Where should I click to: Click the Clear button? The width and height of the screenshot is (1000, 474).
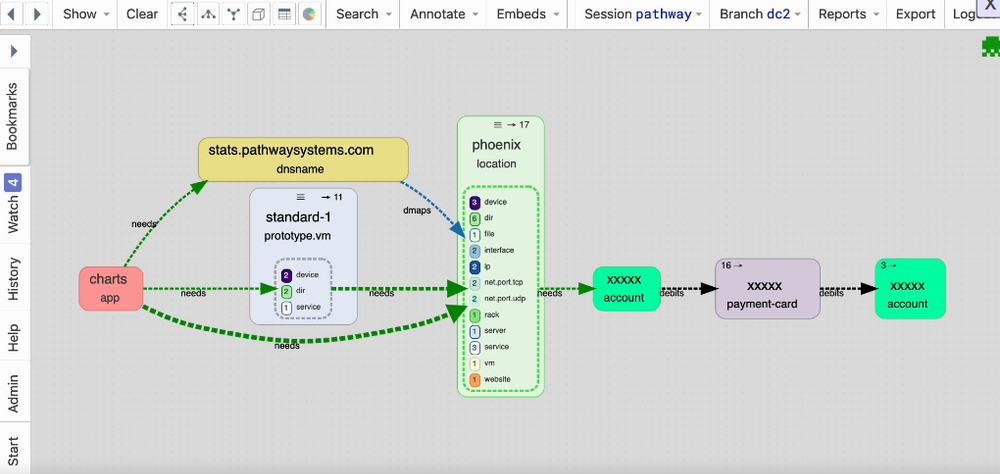tap(142, 14)
